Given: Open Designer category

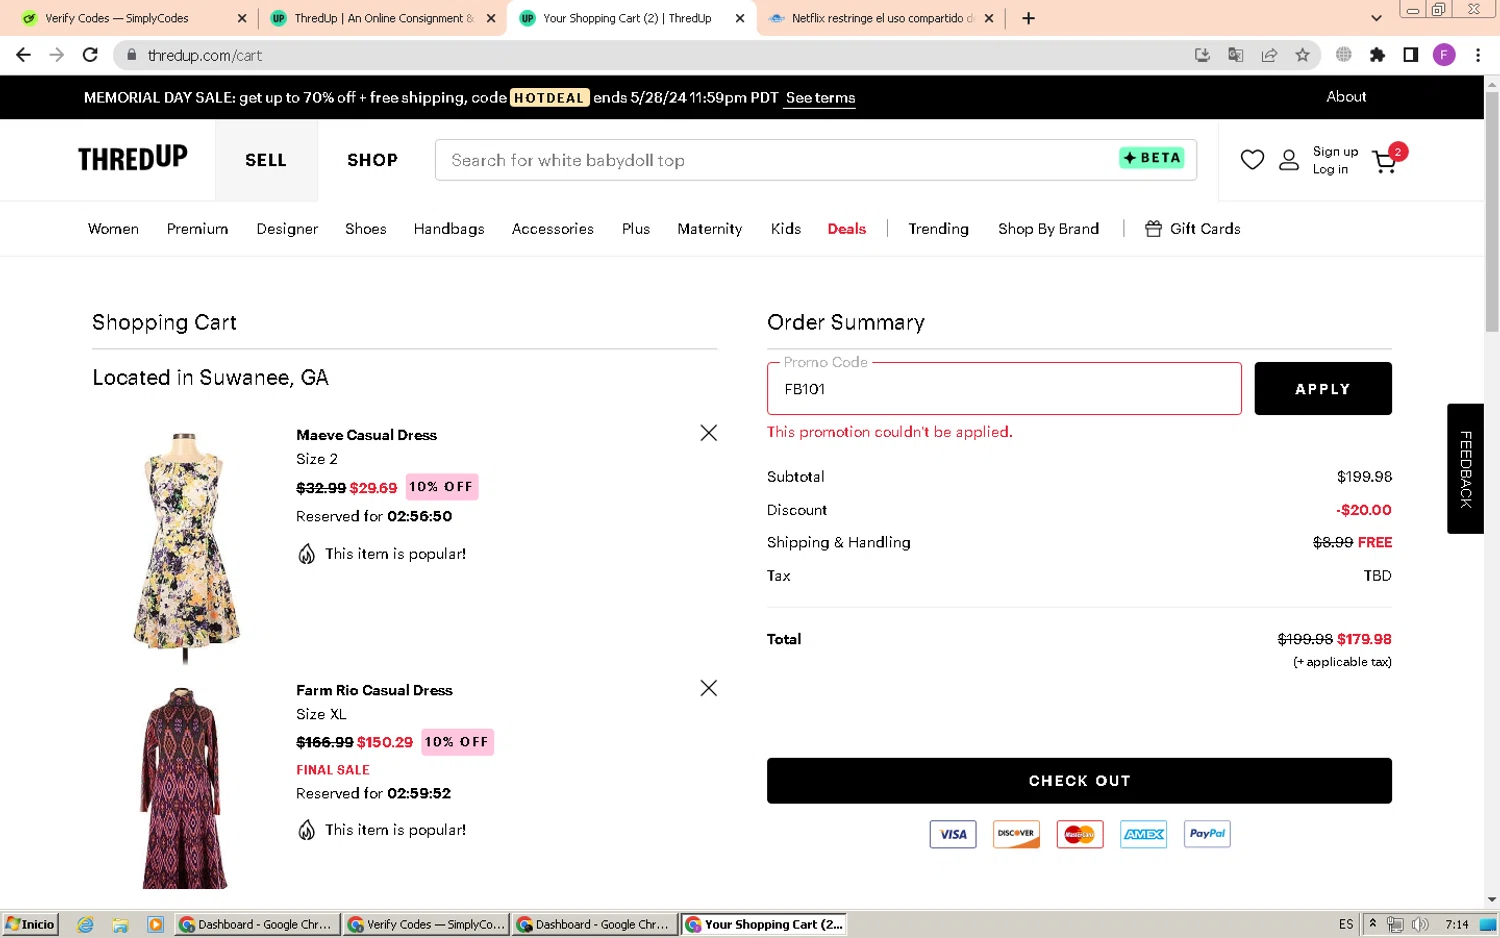Looking at the screenshot, I should (x=287, y=229).
